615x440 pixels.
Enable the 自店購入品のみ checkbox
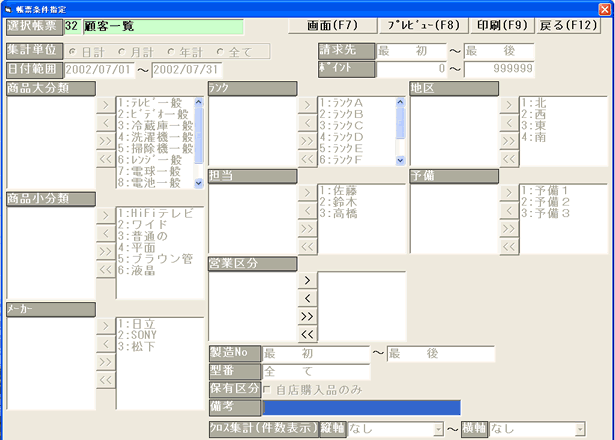coord(268,389)
